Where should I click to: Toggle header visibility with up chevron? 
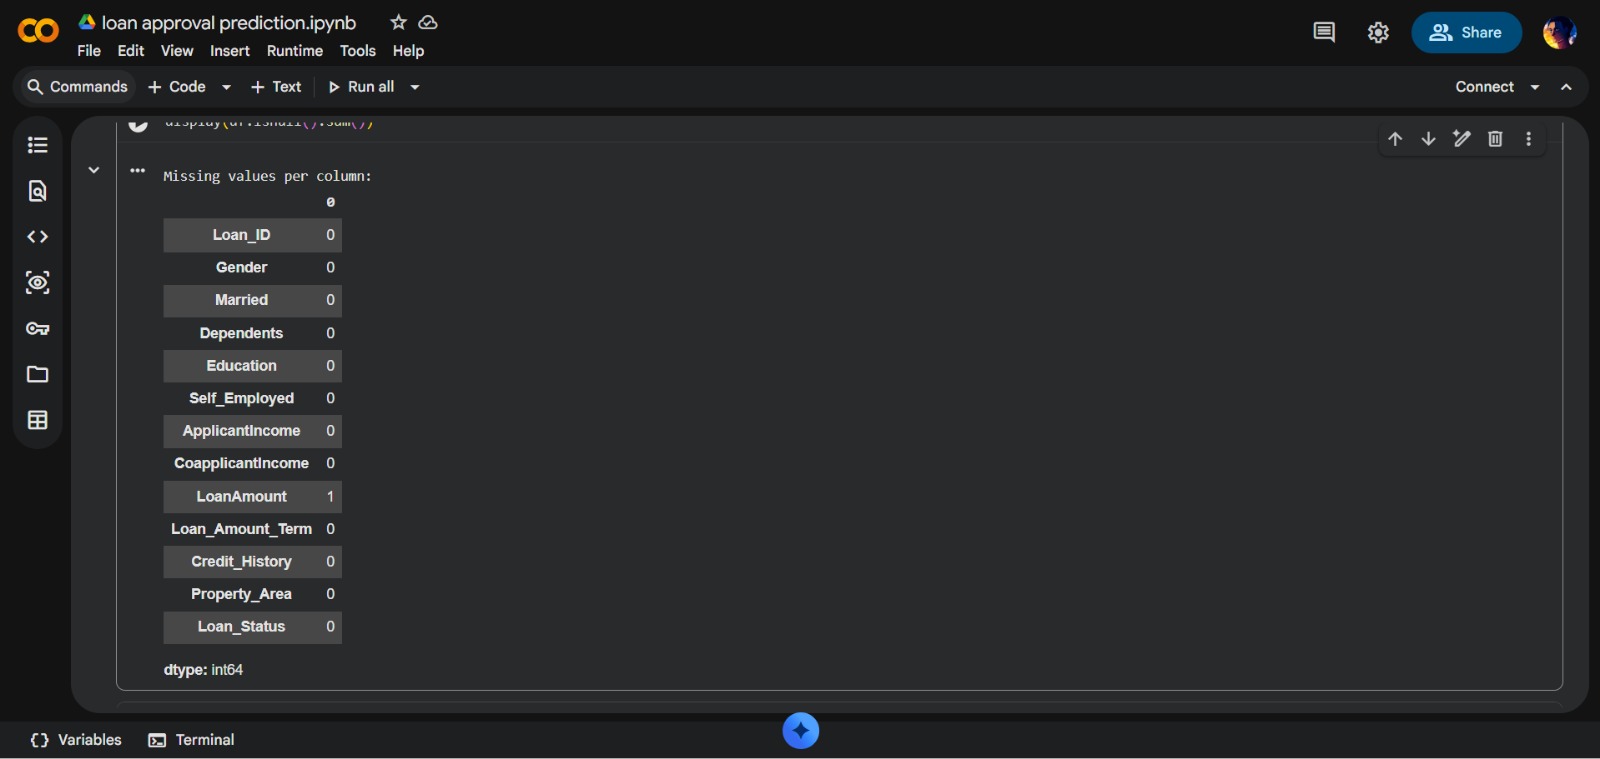[x=1567, y=87]
